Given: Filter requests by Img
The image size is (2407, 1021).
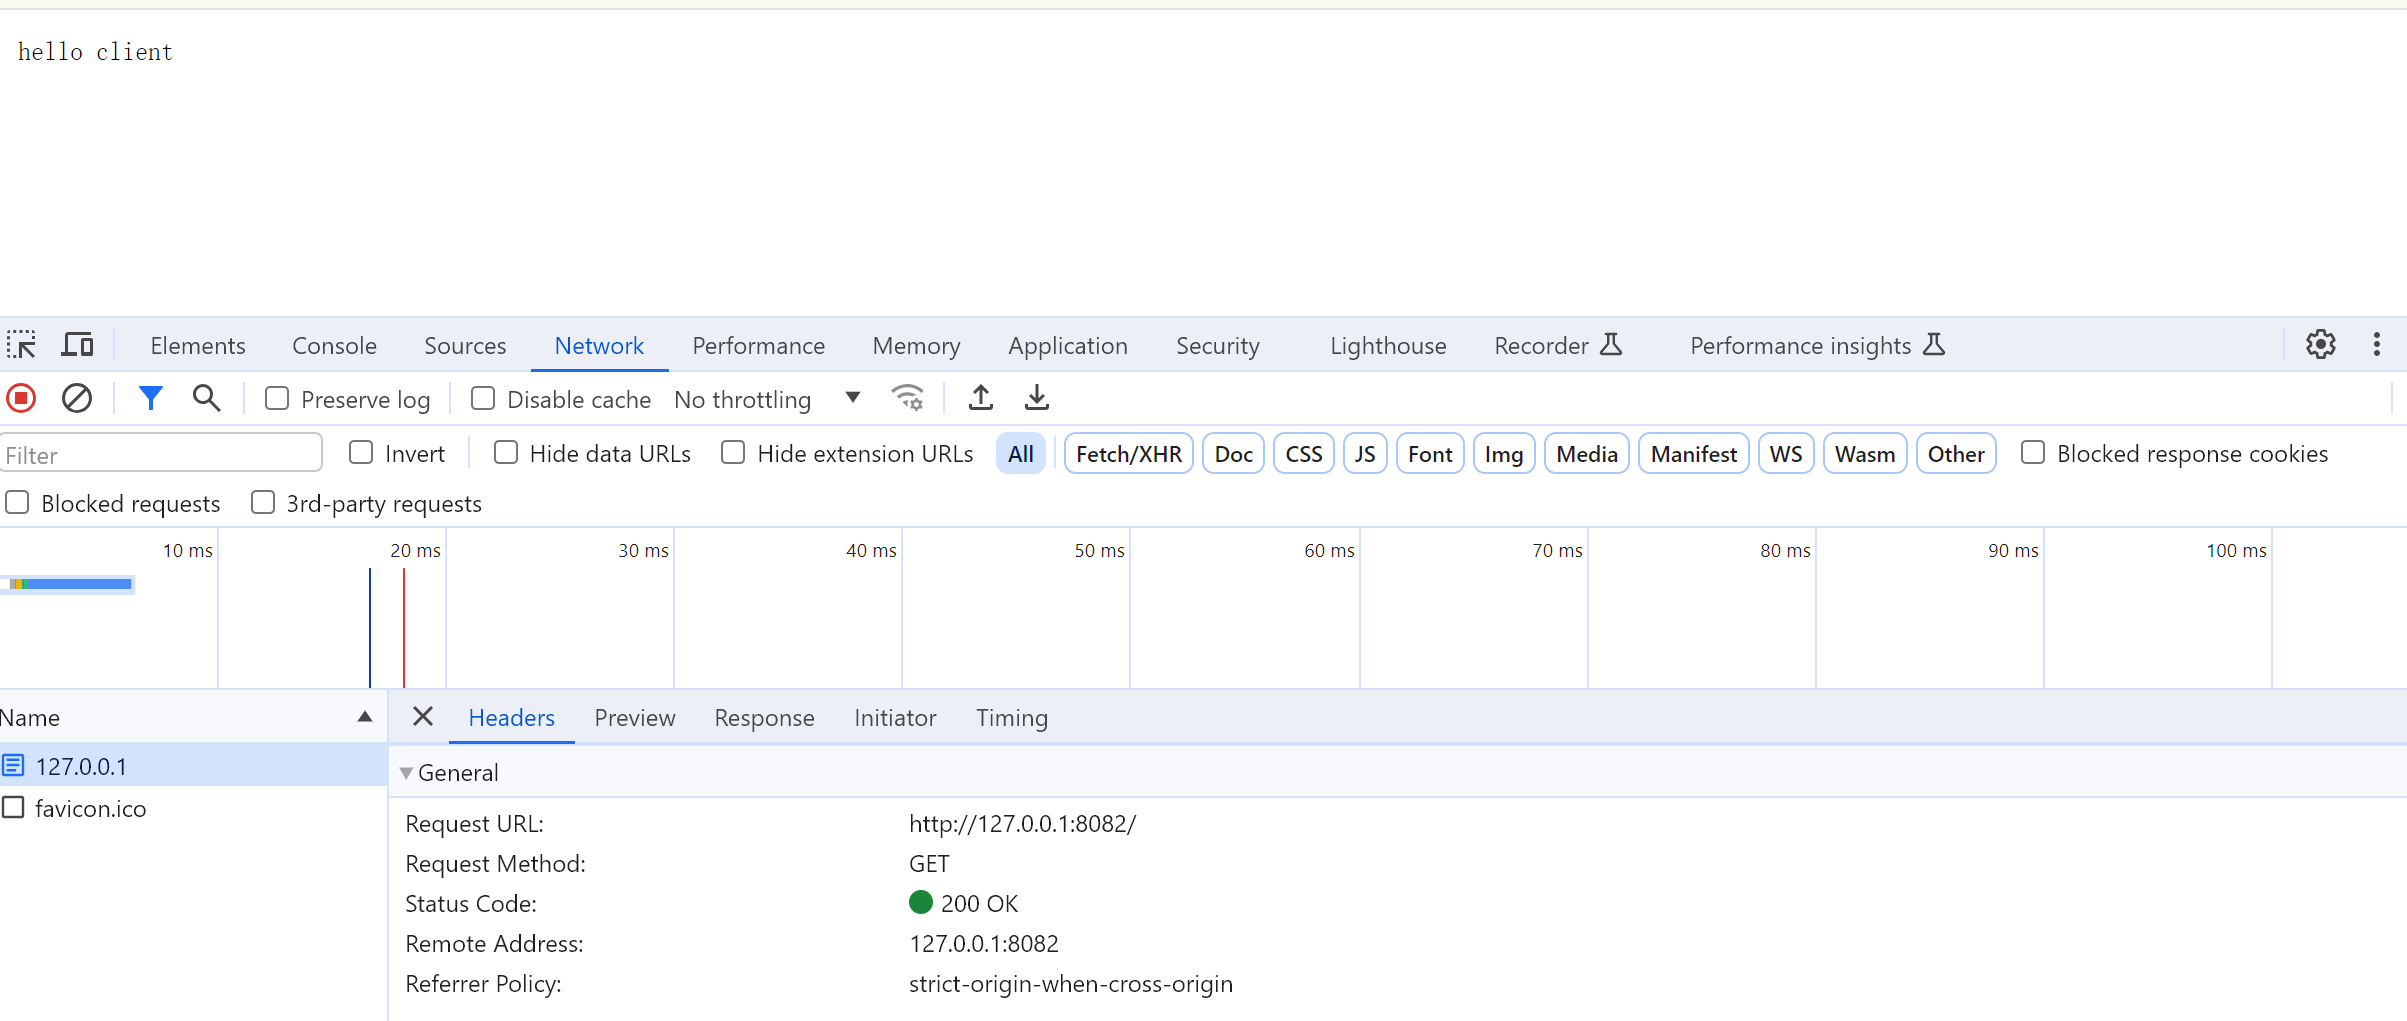Looking at the screenshot, I should (1504, 453).
